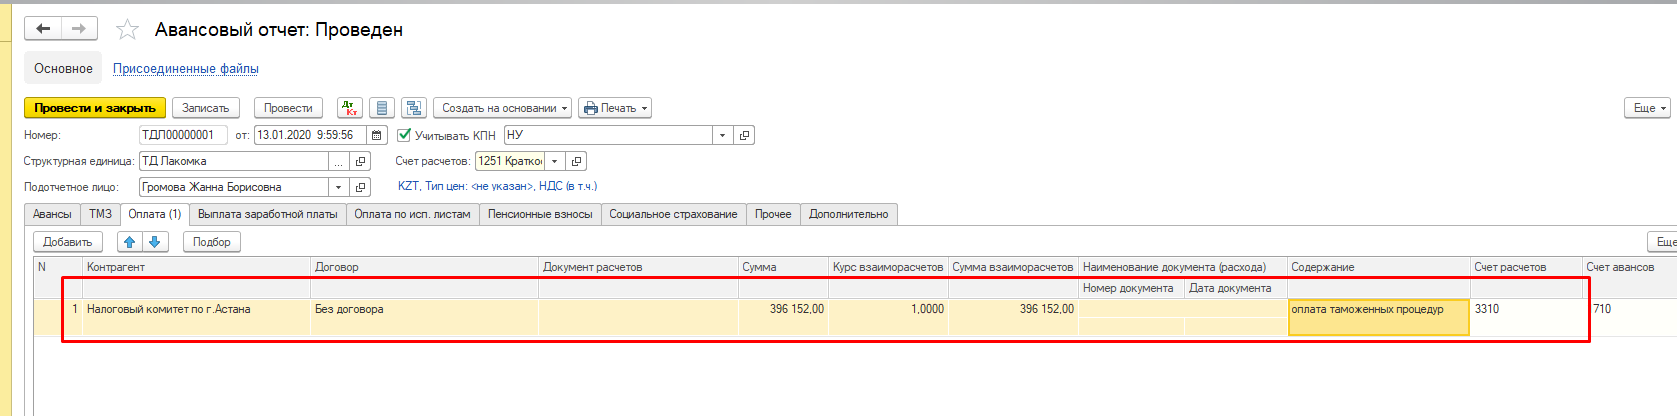Open the calendar picker next to the date
Image resolution: width=1677 pixels, height=416 pixels.
pos(377,135)
